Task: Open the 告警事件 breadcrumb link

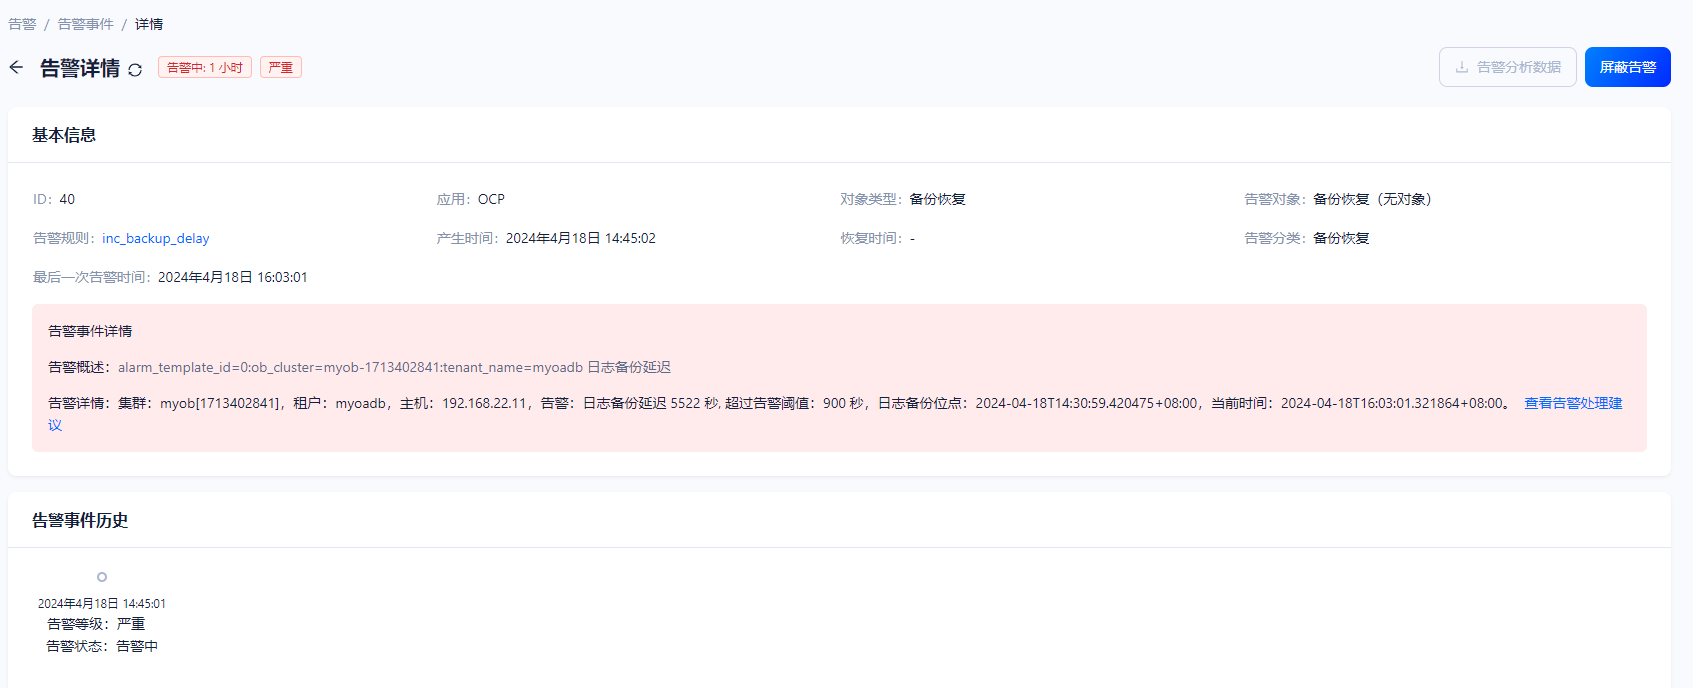Action: [85, 24]
